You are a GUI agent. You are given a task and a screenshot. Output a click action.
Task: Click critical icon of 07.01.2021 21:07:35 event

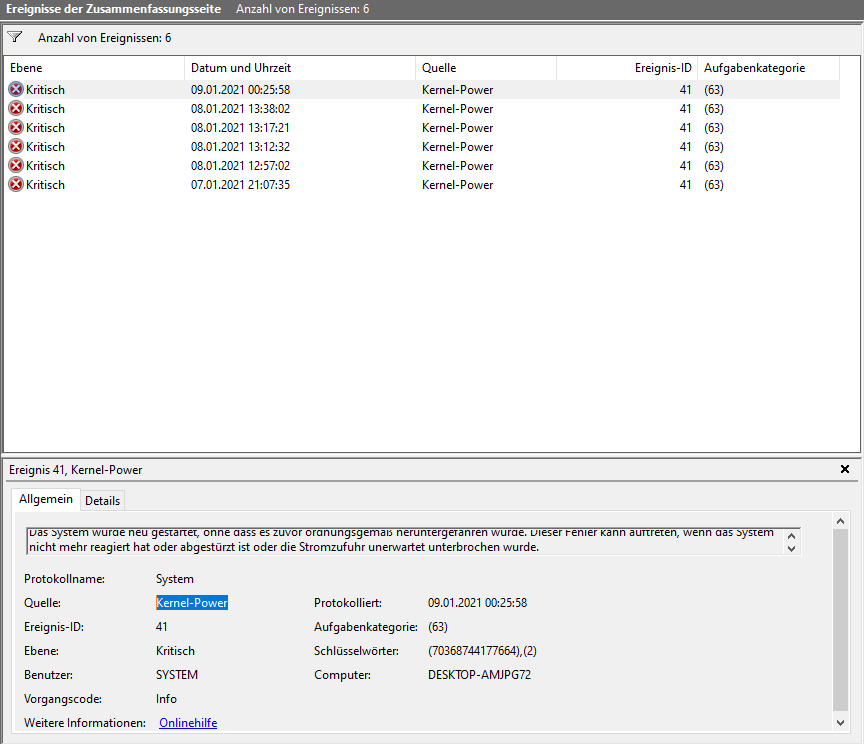click(x=16, y=185)
